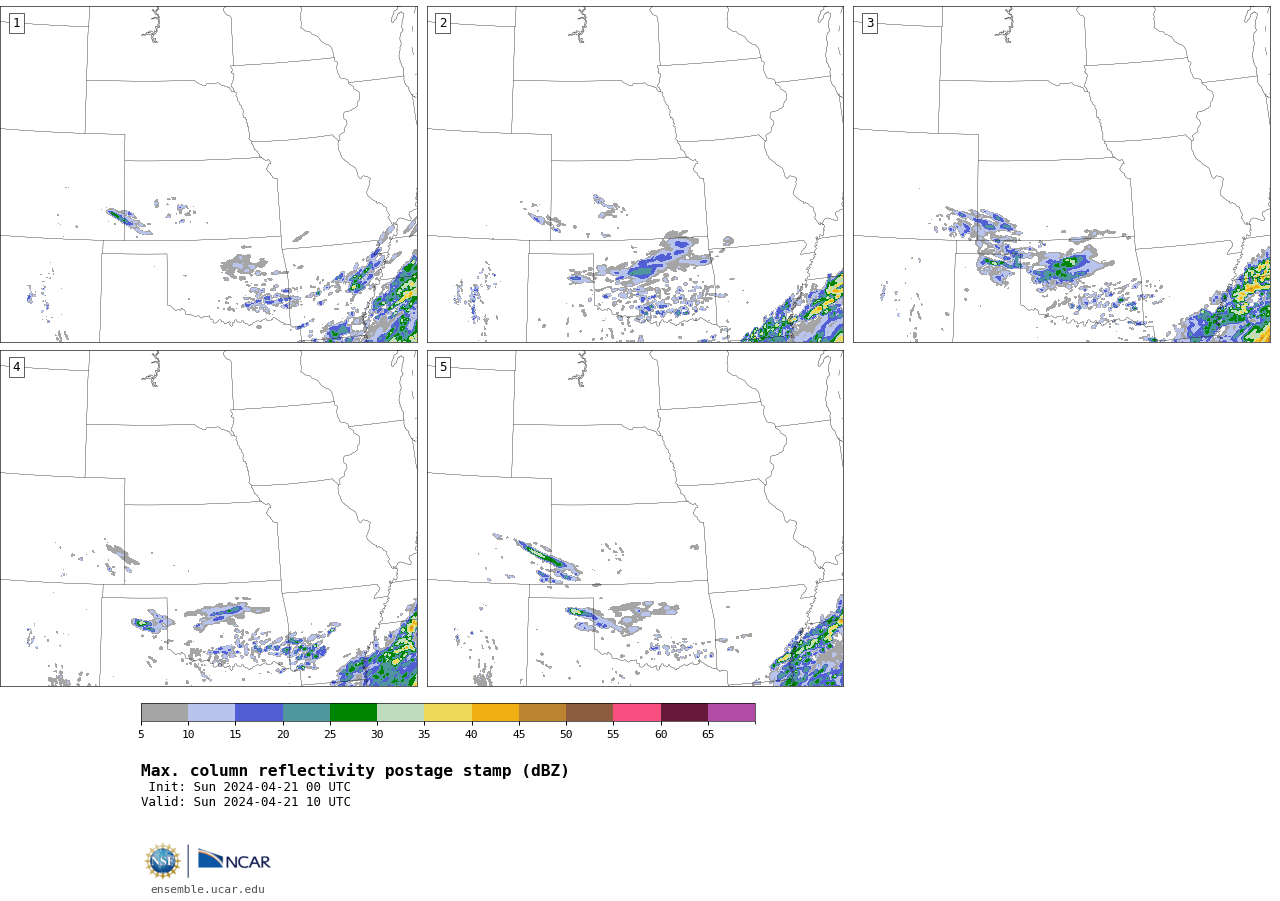This screenshot has height=901, width=1280.
Task: Click the light blue 10-15 dBZ swatch
Action: (x=211, y=712)
